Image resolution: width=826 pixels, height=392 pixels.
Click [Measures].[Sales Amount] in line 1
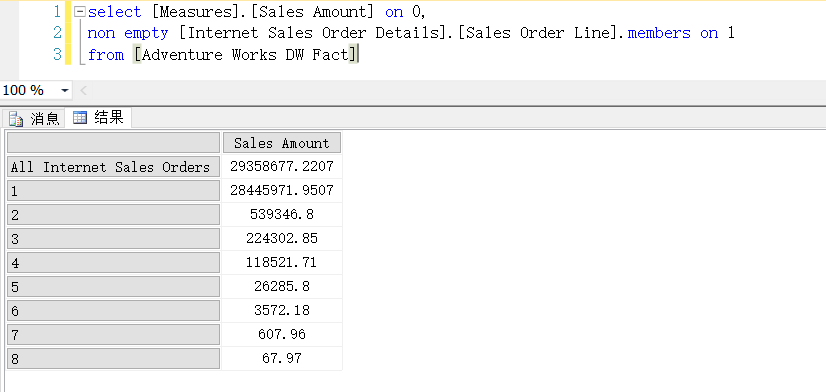[262, 12]
